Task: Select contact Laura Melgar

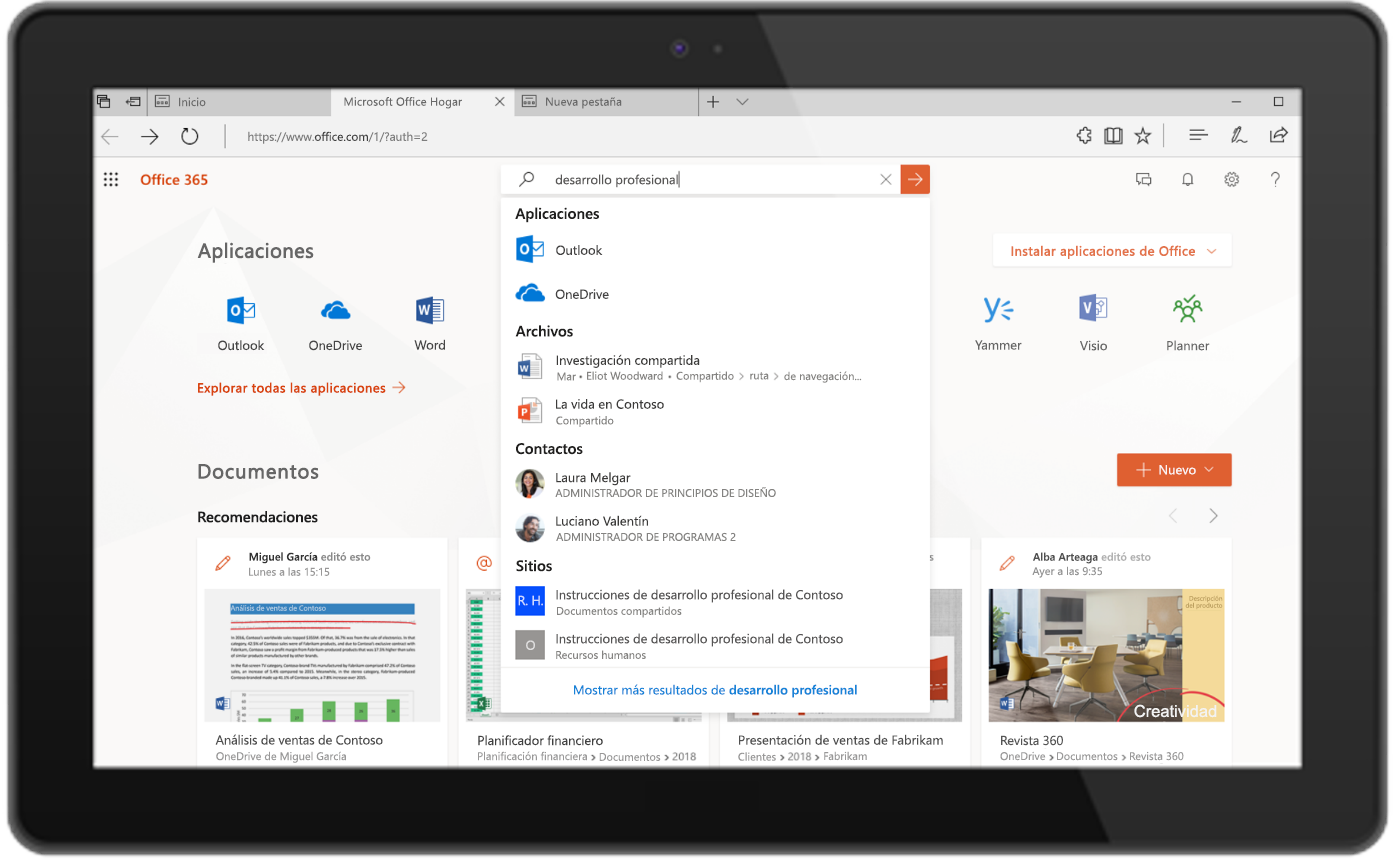Action: (x=715, y=484)
